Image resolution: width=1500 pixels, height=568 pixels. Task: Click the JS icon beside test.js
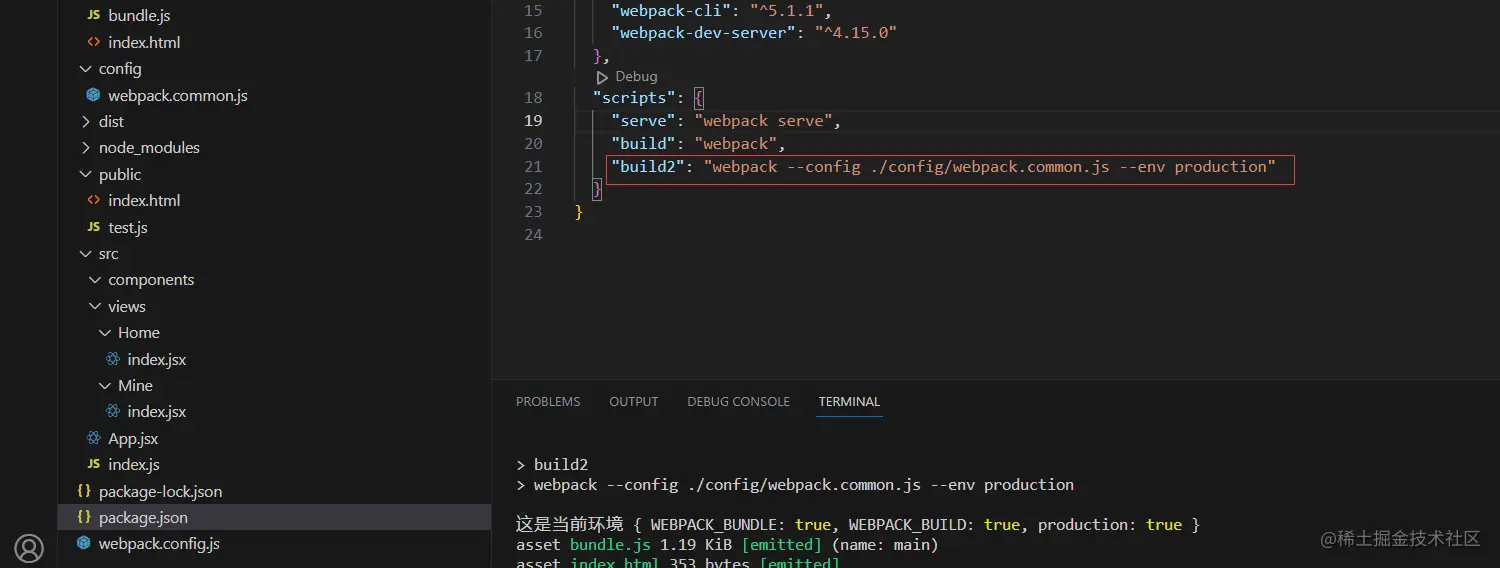(93, 227)
